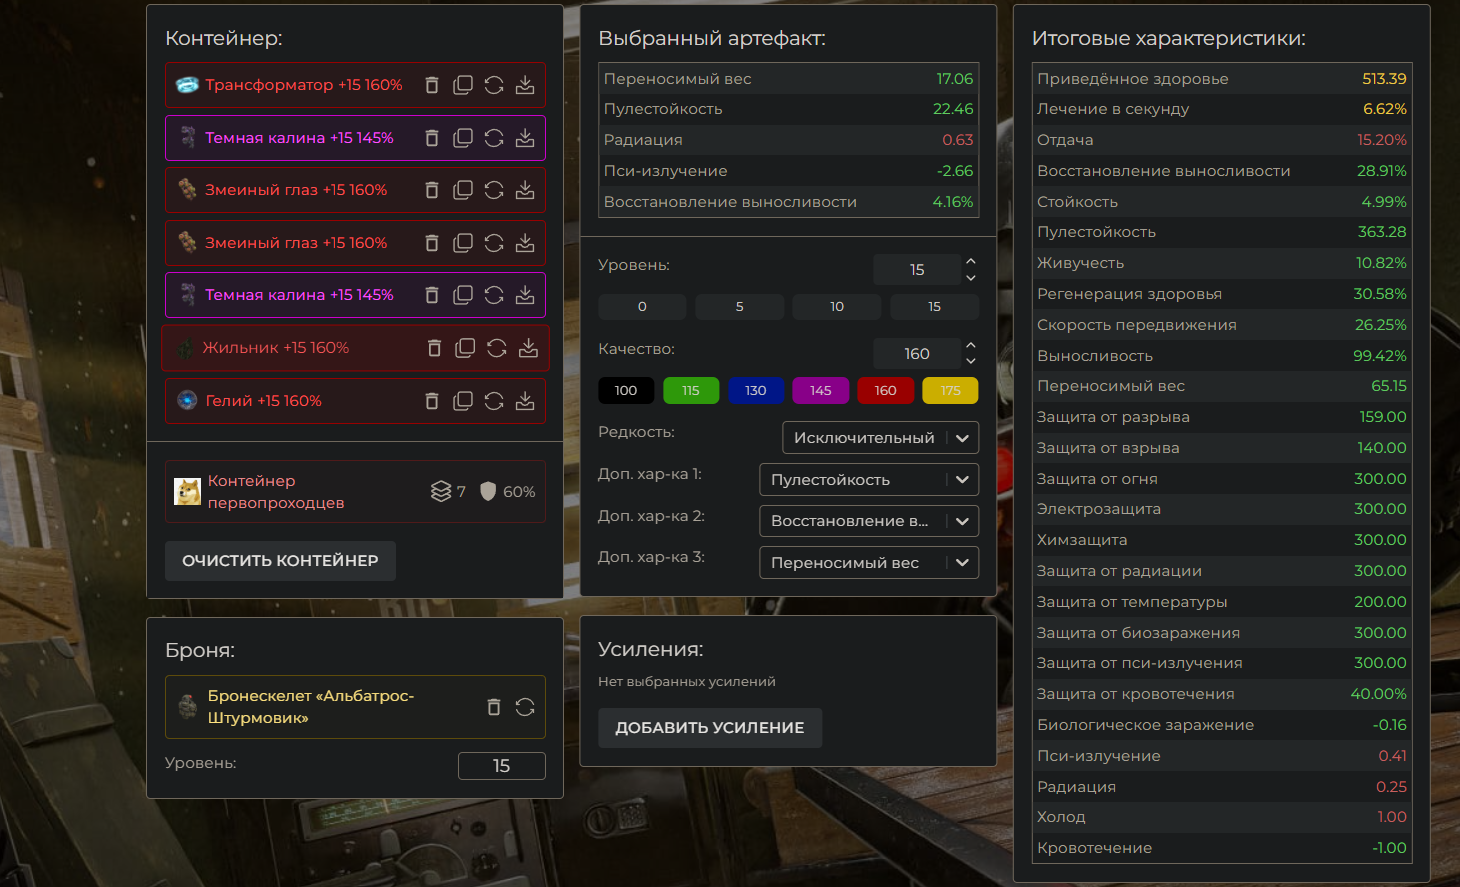Set artifact level preset to 5
Image resolution: width=1460 pixels, height=887 pixels.
740,307
